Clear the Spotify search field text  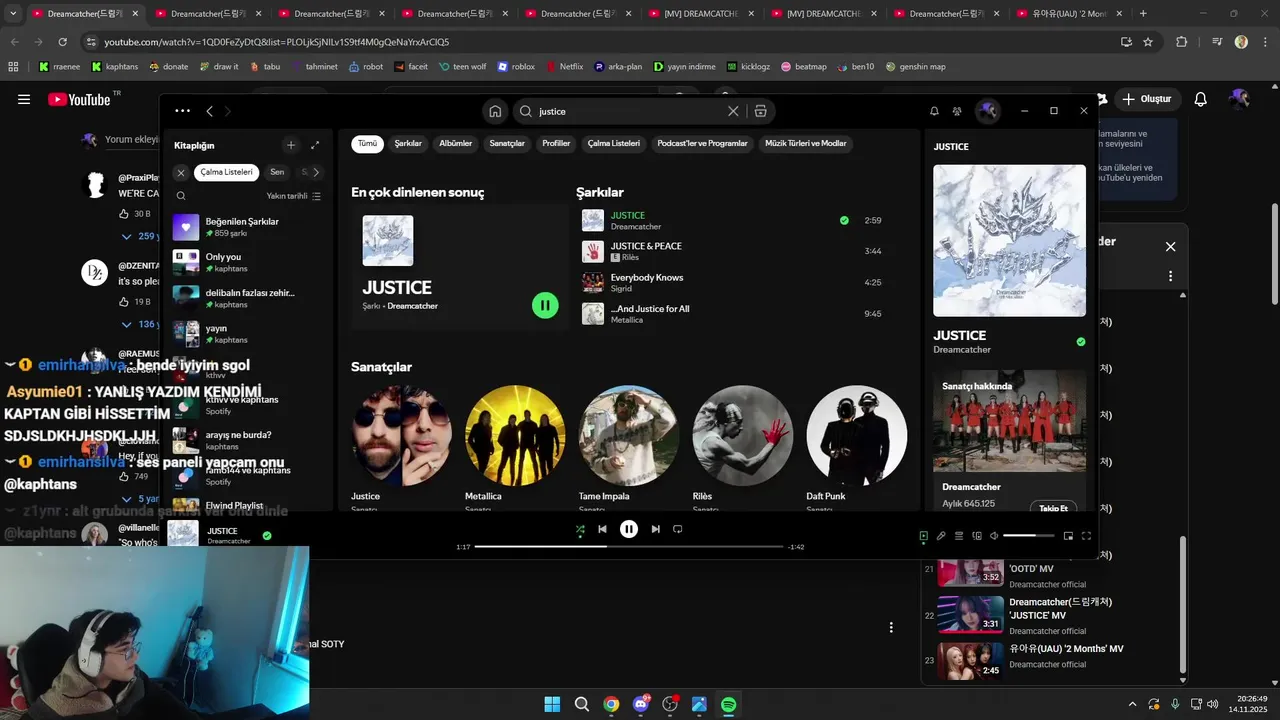click(733, 111)
